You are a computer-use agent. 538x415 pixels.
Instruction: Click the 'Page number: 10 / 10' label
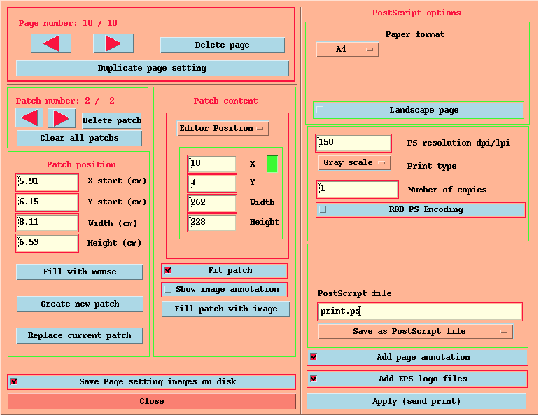click(68, 23)
